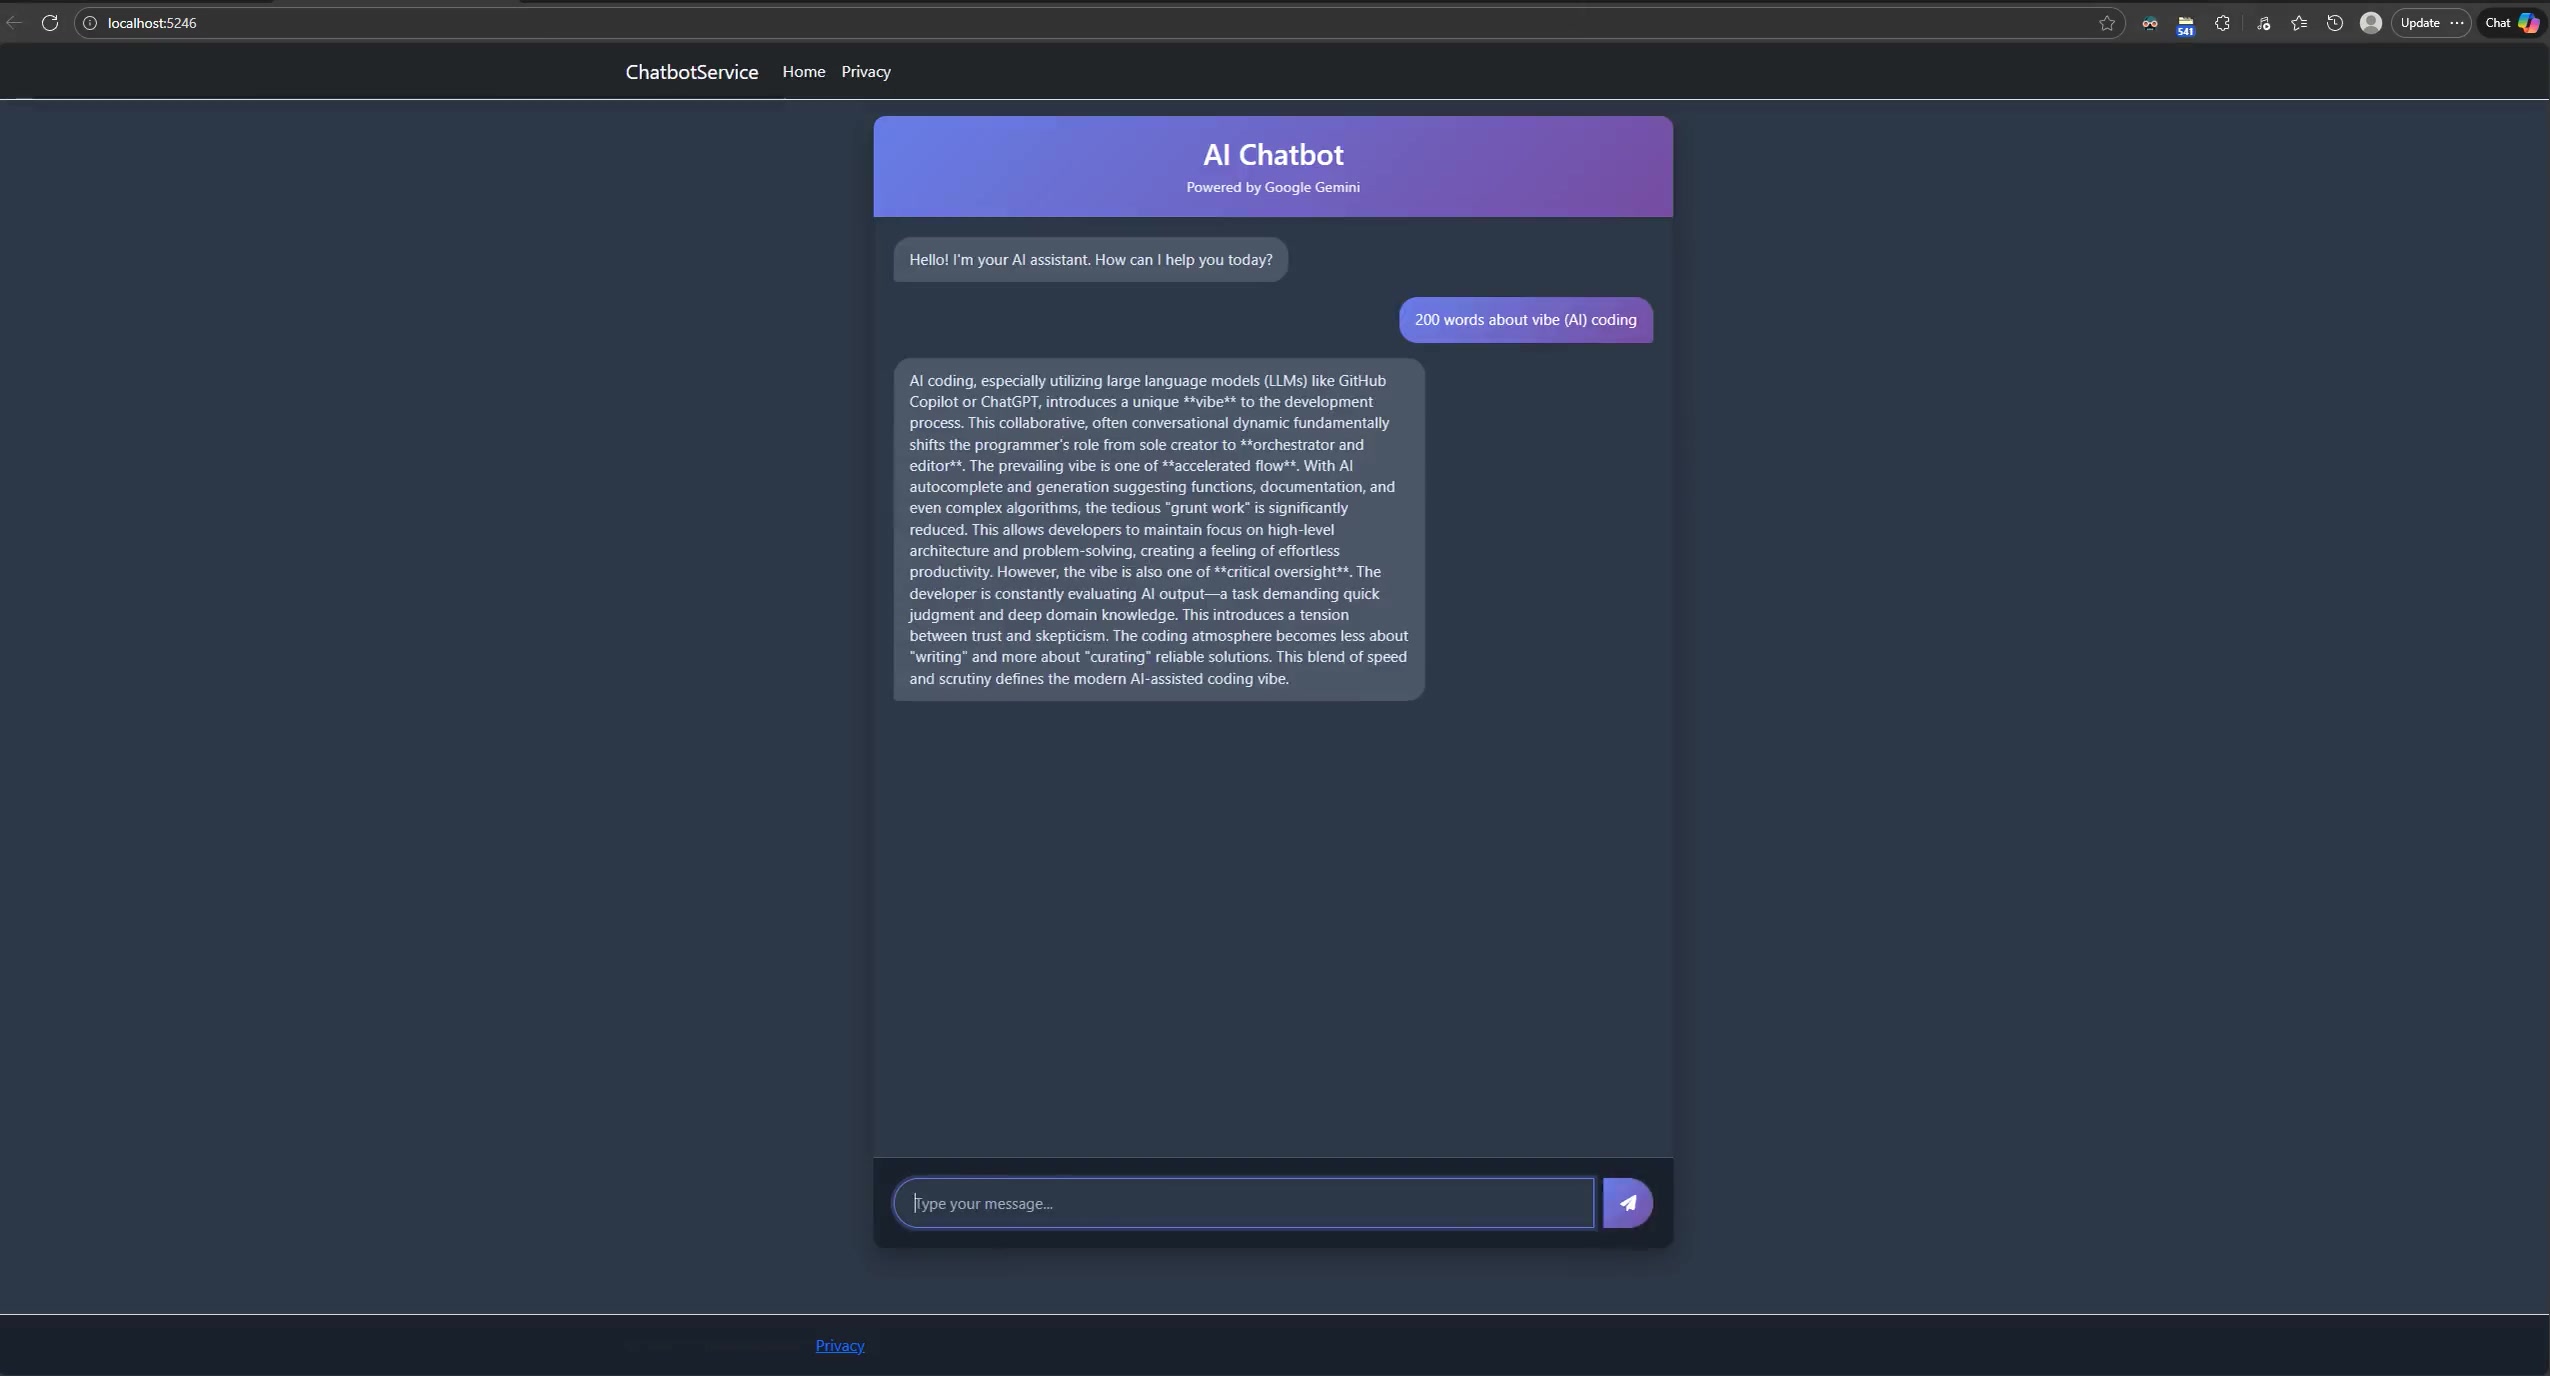Click the browser profile avatar
Screen dimensions: 2550x1376
[x=2369, y=22]
